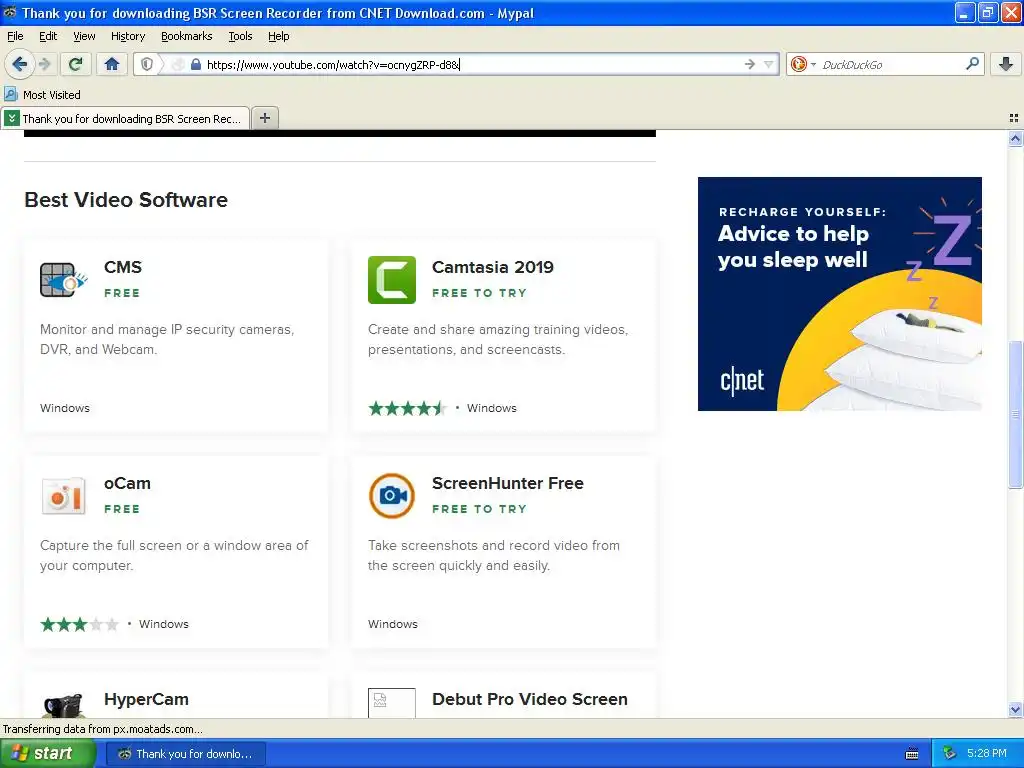Click the vertical scrollbar thumb
This screenshot has height=768, width=1024.
(x=1015, y=414)
